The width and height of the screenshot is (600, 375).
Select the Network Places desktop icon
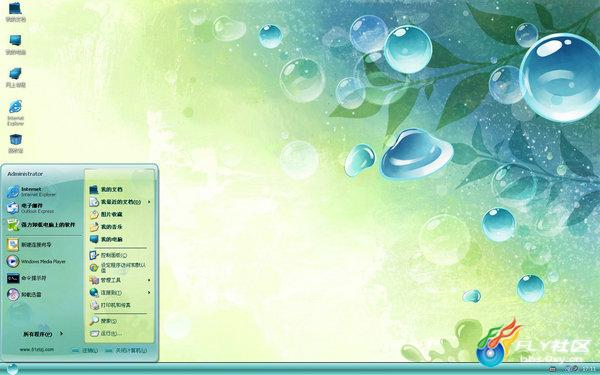tap(15, 78)
